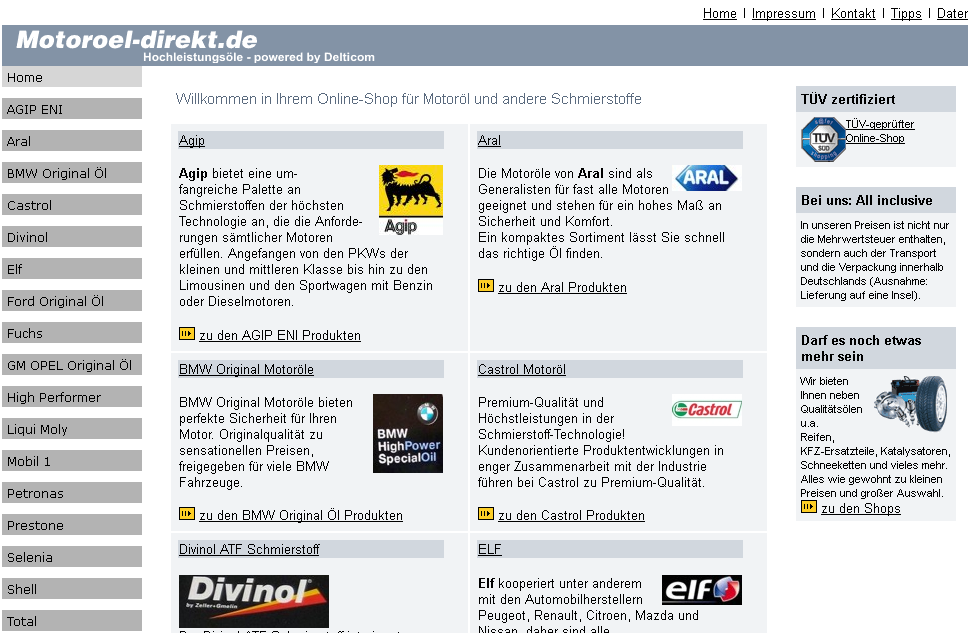Image resolution: width=968 pixels, height=633 pixels.
Task: Select Elf in the sidebar menu
Action: coord(72,269)
